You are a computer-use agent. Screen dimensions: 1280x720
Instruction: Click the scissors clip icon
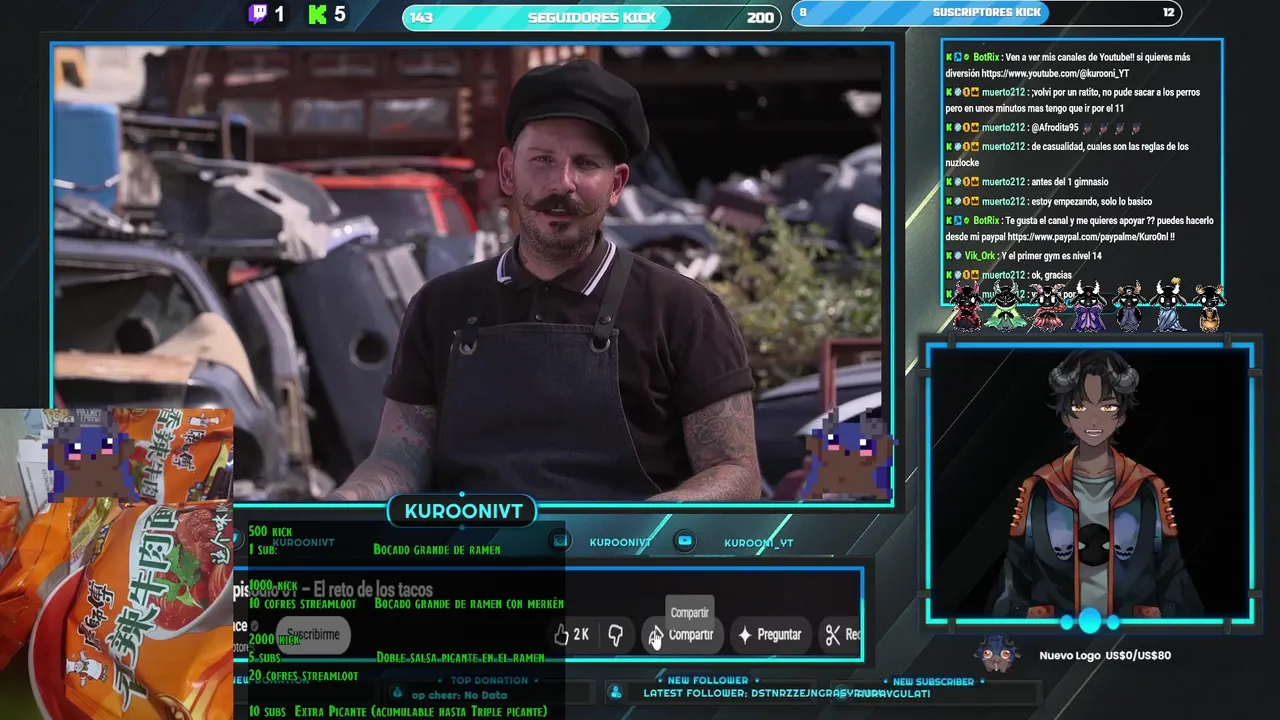point(833,635)
